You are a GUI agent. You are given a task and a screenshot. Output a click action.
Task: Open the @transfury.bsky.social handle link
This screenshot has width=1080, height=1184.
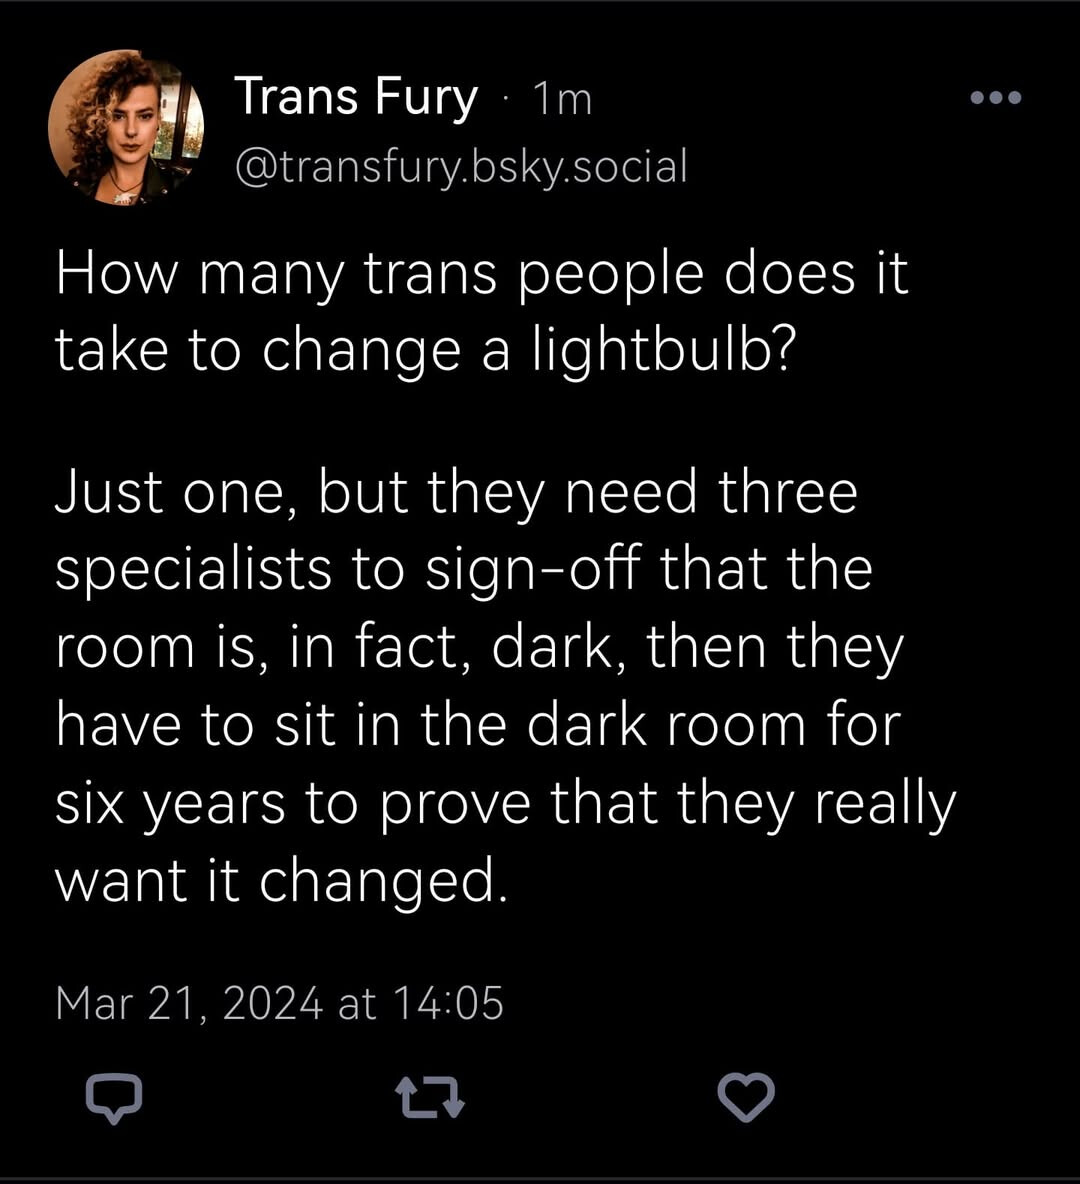pyautogui.click(x=461, y=167)
